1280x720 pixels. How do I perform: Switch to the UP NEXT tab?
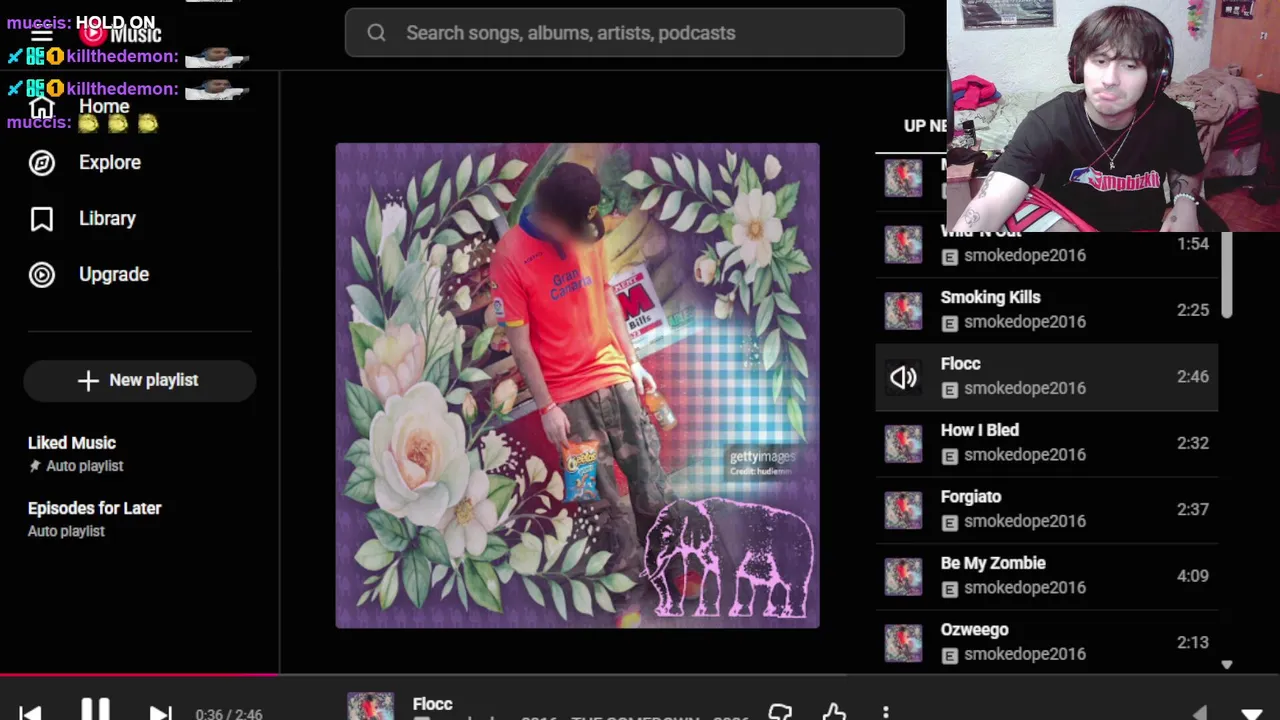click(925, 126)
